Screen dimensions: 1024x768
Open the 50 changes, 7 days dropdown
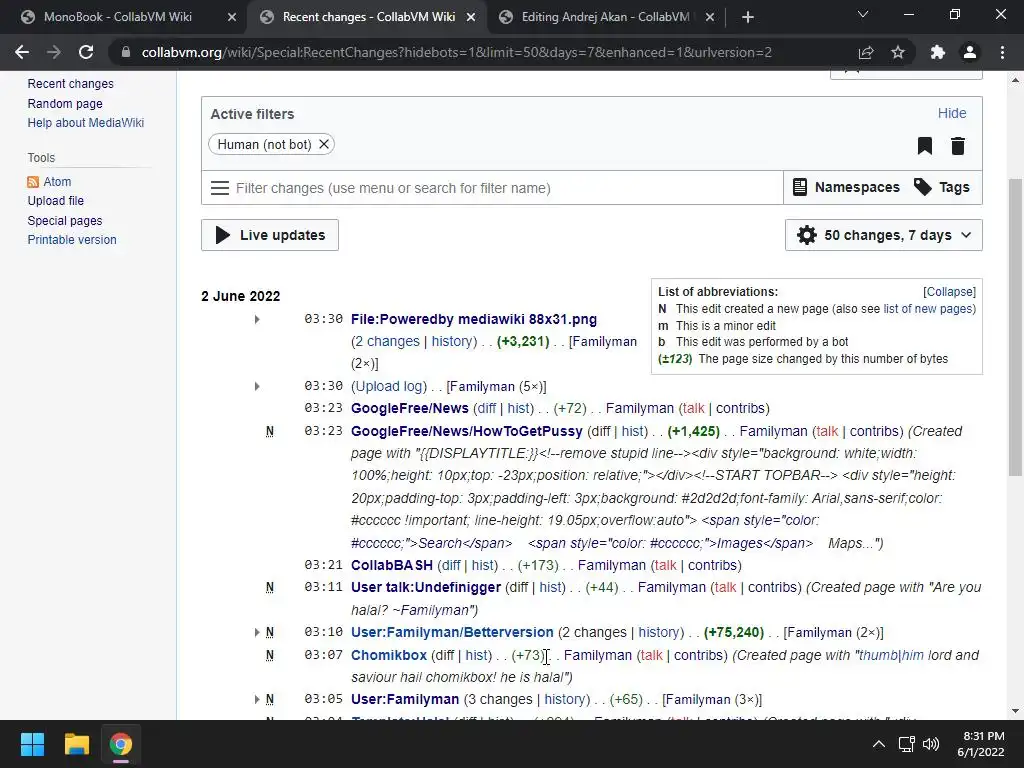884,235
